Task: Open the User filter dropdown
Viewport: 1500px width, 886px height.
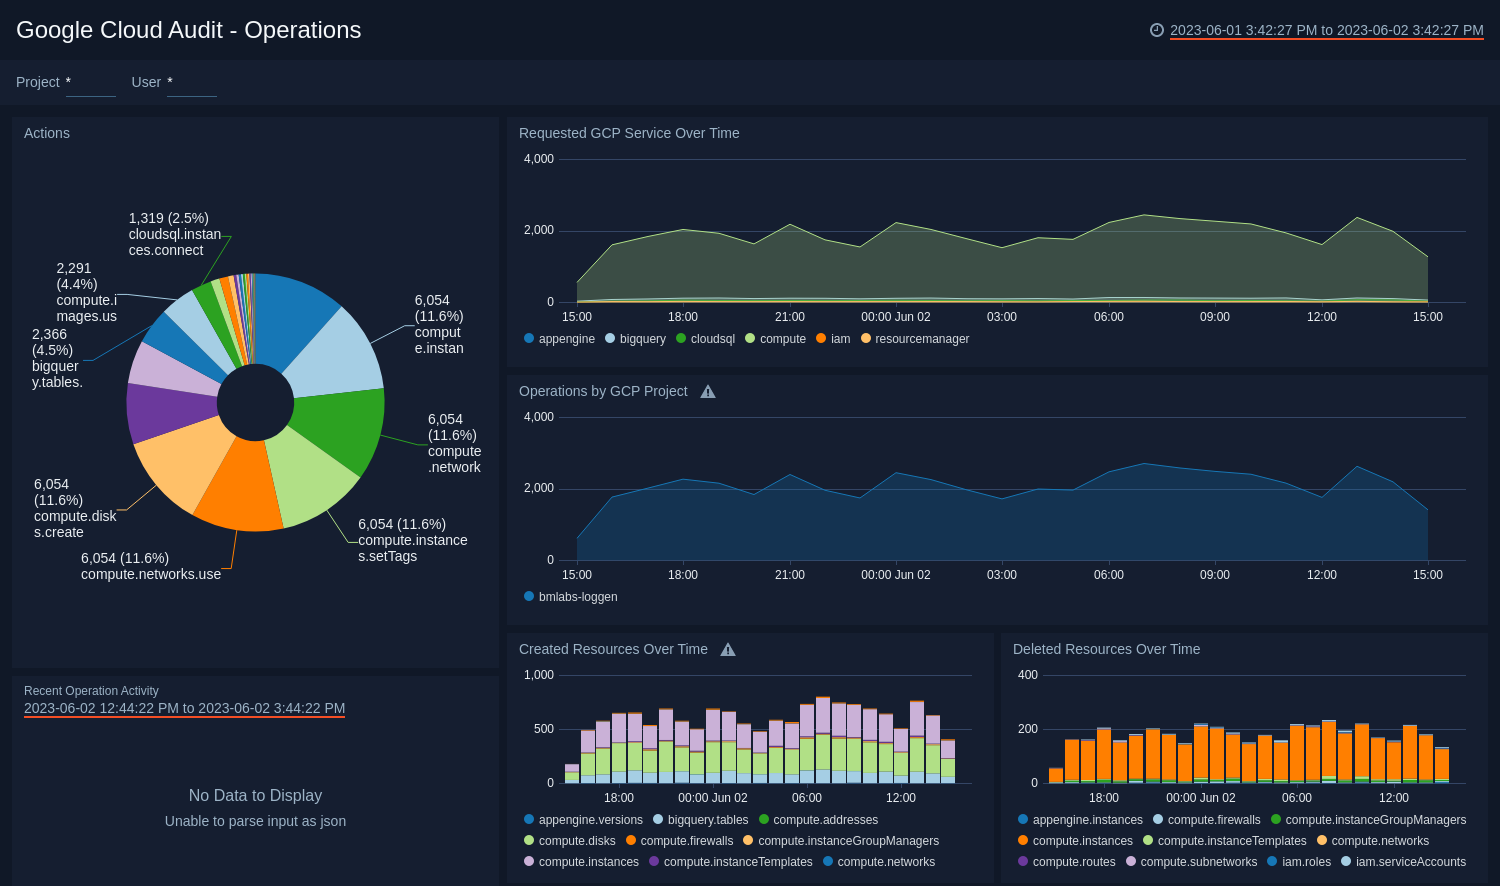Action: 191,85
